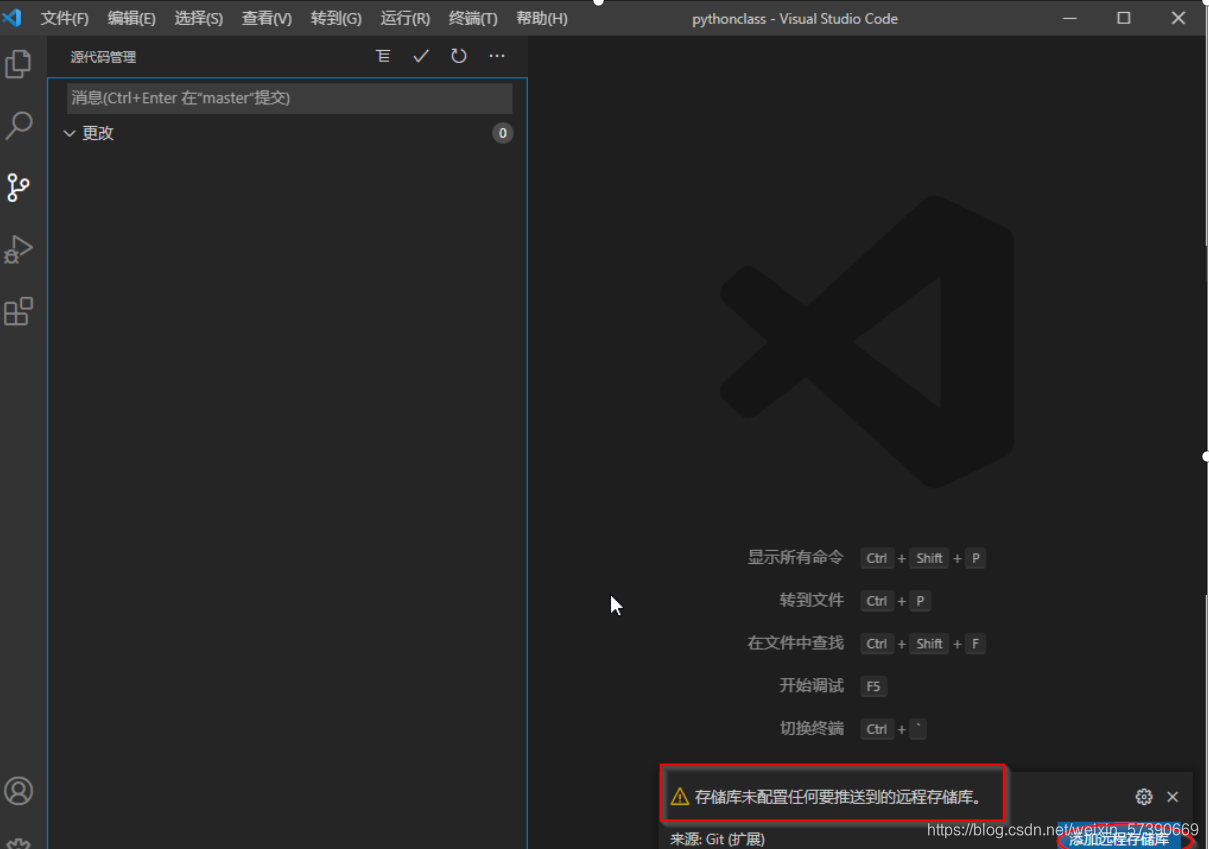Open the Run and Debug view

[18, 249]
